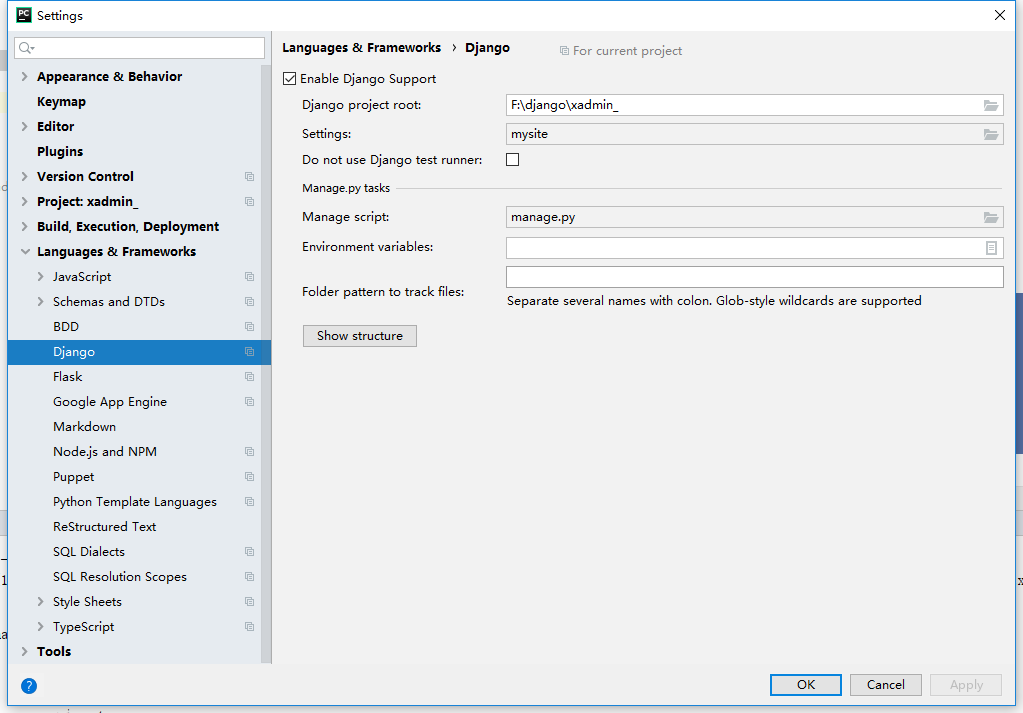Viewport: 1023px width, 713px height.
Task: Click project-level icon beside Flask
Action: click(x=249, y=376)
